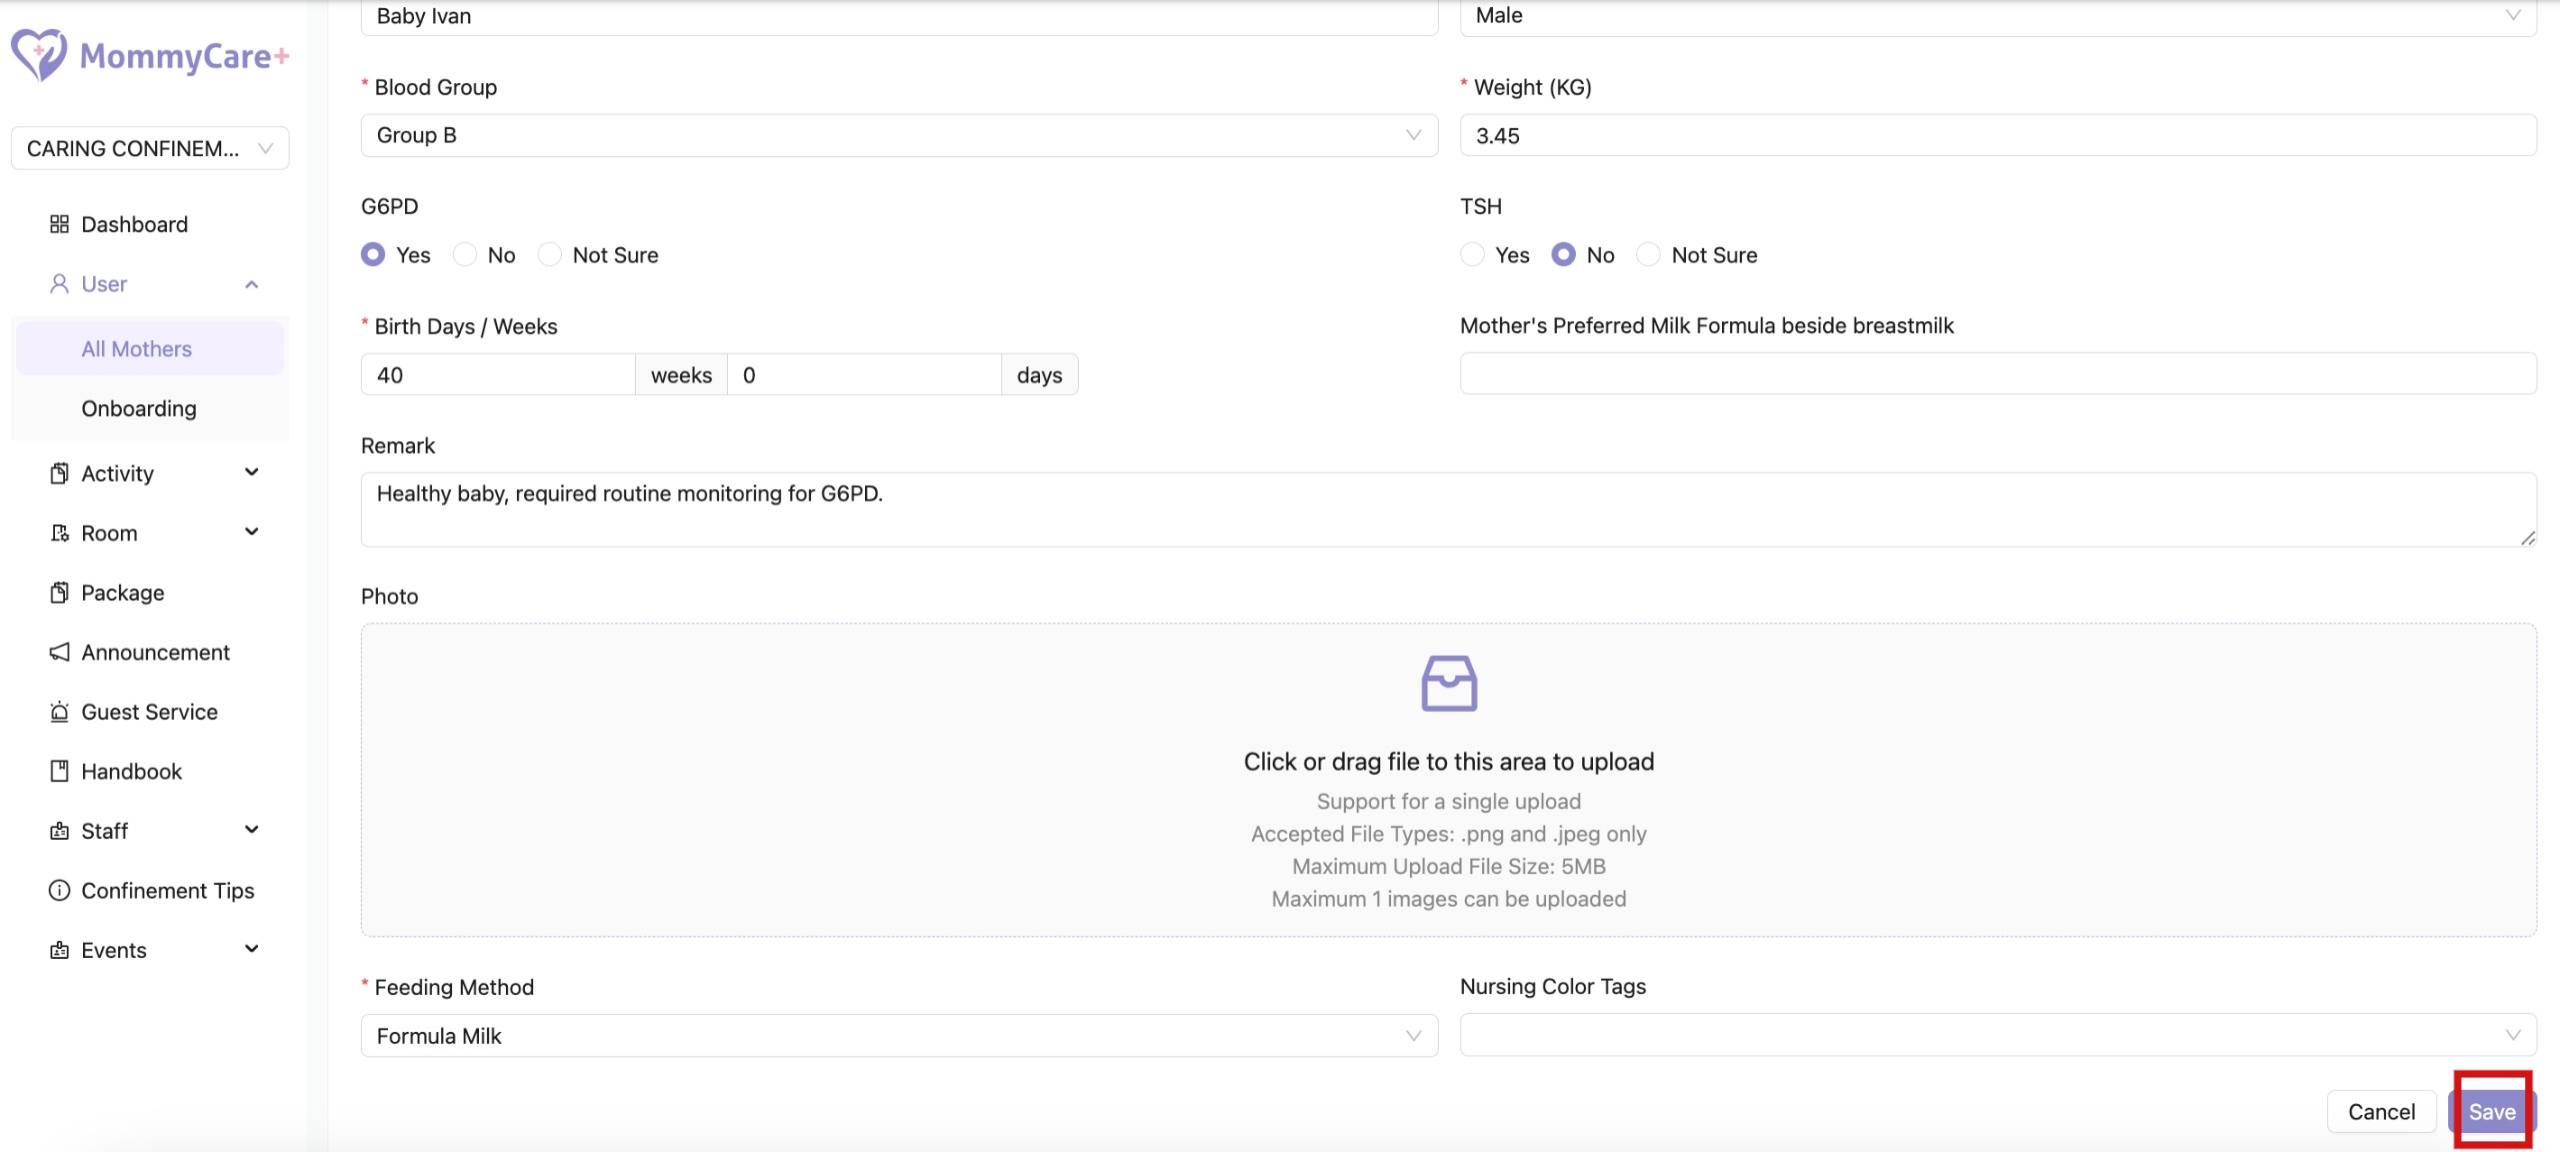Click the Guest Service bell icon

59,712
